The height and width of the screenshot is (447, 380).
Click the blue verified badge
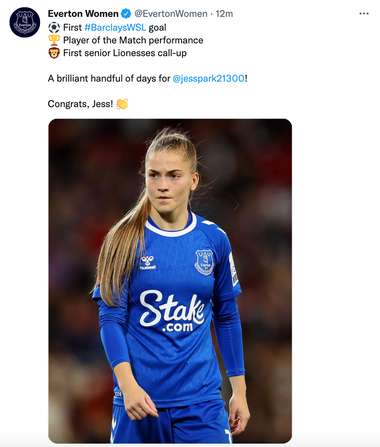(126, 14)
